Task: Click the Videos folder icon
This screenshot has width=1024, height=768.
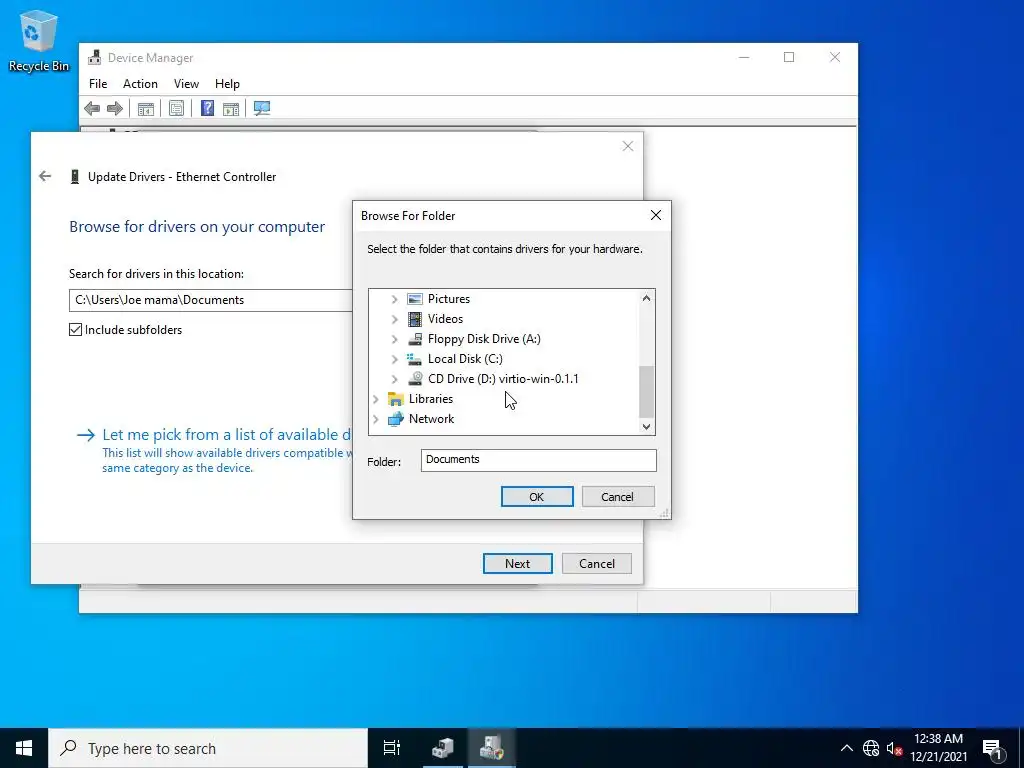Action: click(x=415, y=319)
